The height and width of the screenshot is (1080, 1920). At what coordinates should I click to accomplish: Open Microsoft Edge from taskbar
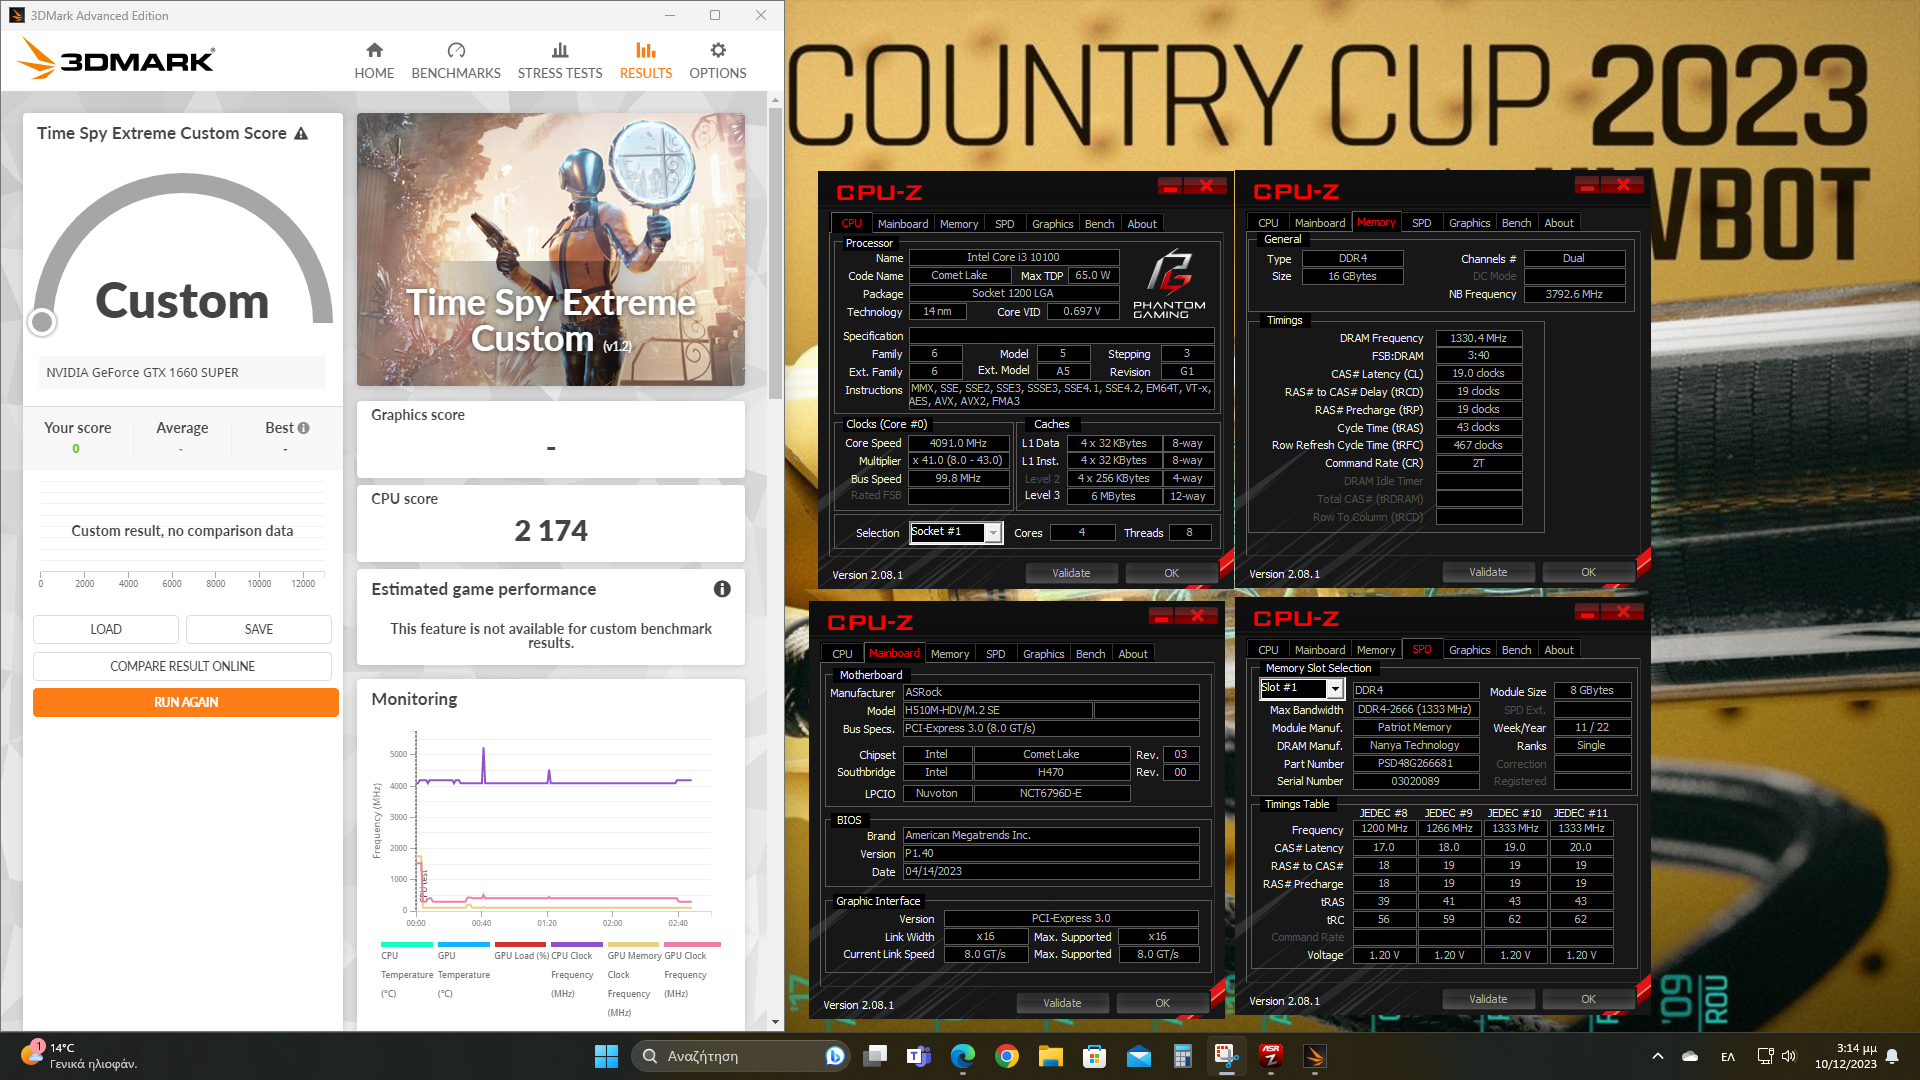click(x=963, y=1056)
